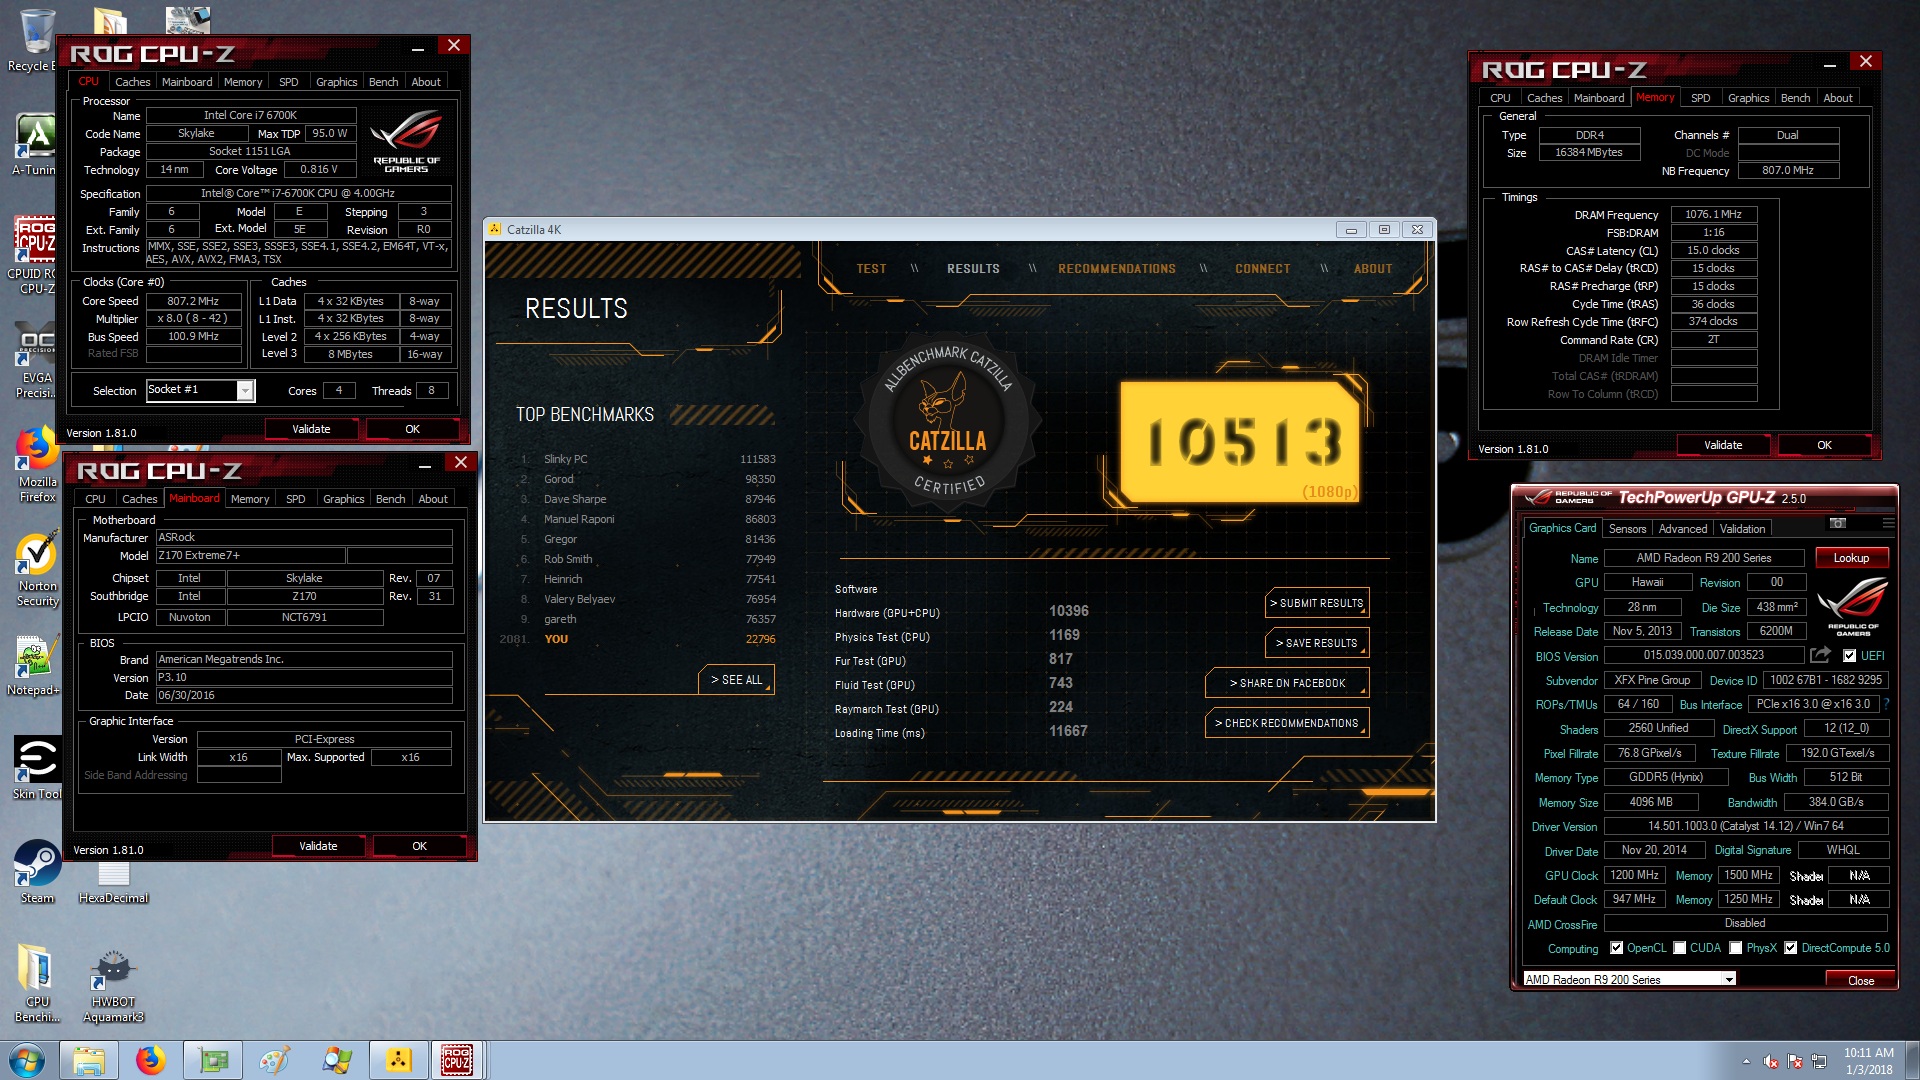Launch Steam from desktop

click(37, 872)
